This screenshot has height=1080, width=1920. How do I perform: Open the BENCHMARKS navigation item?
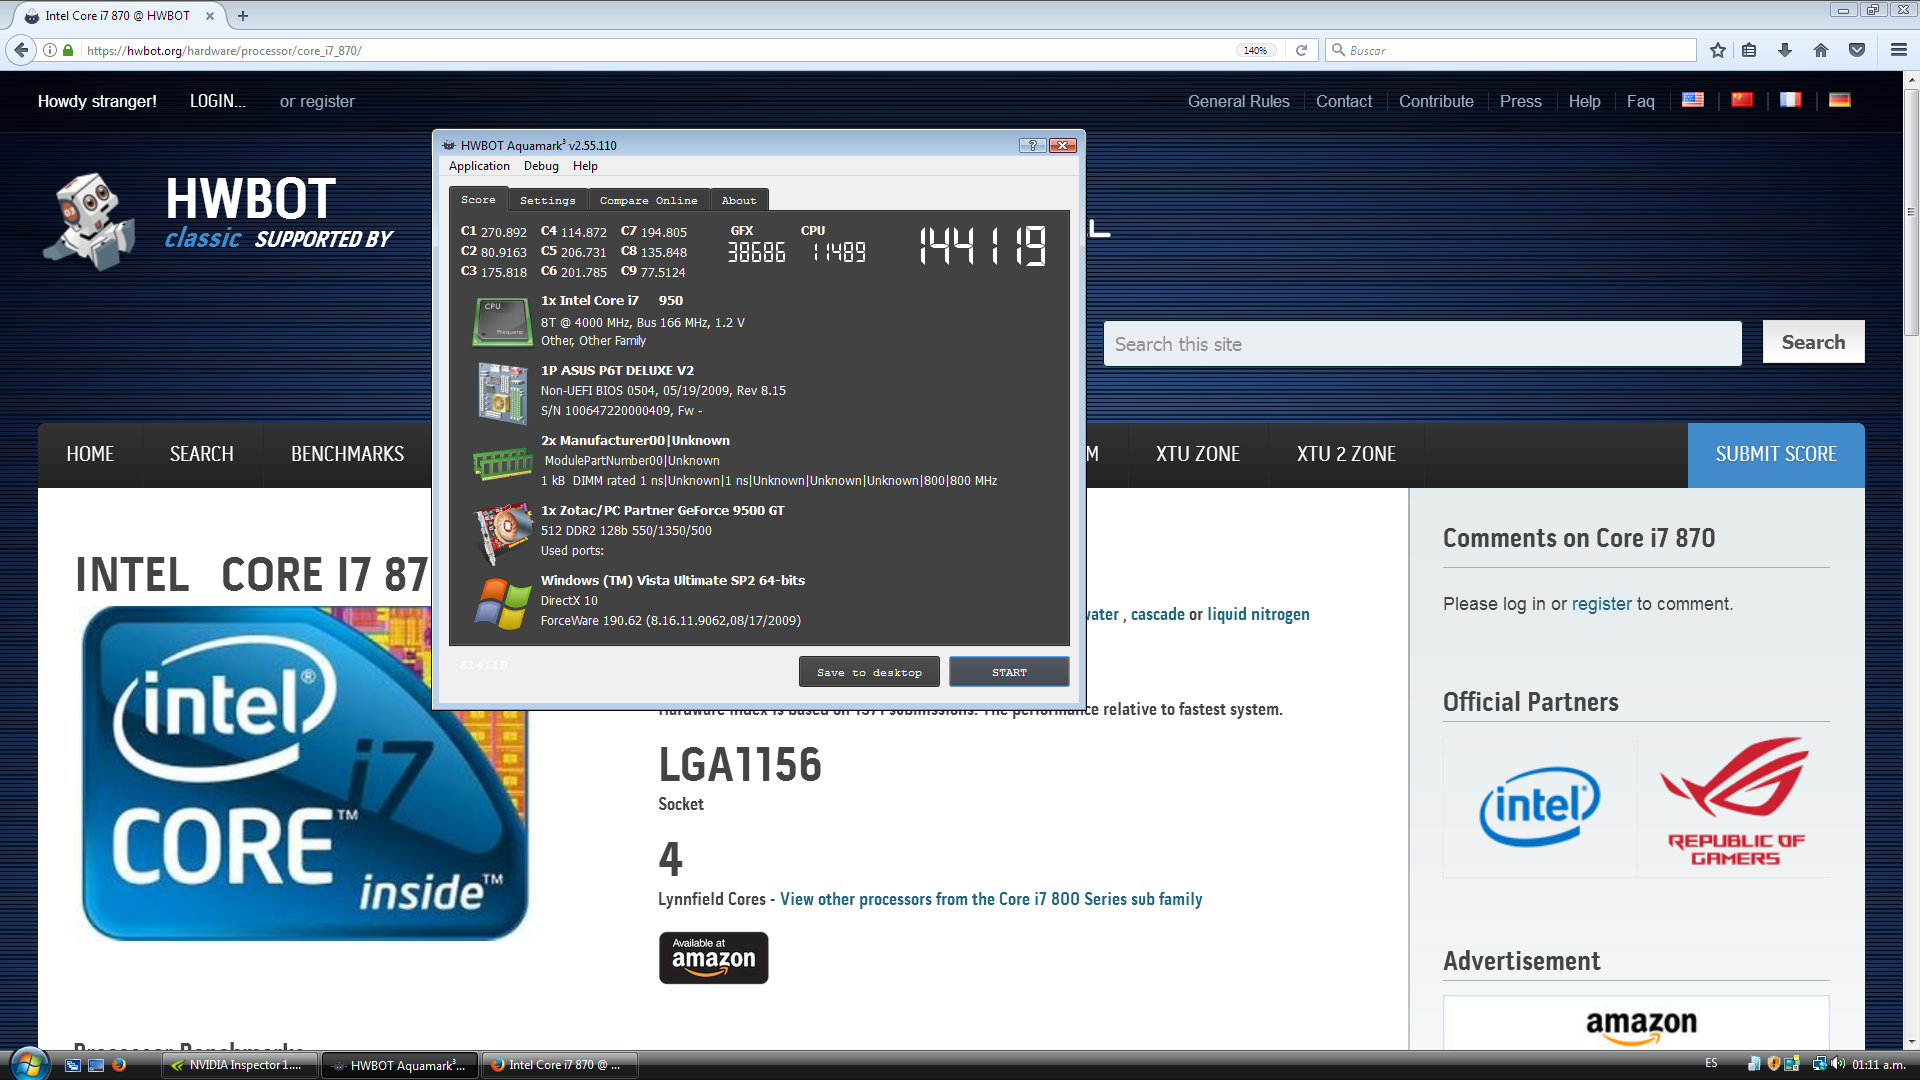(x=347, y=454)
